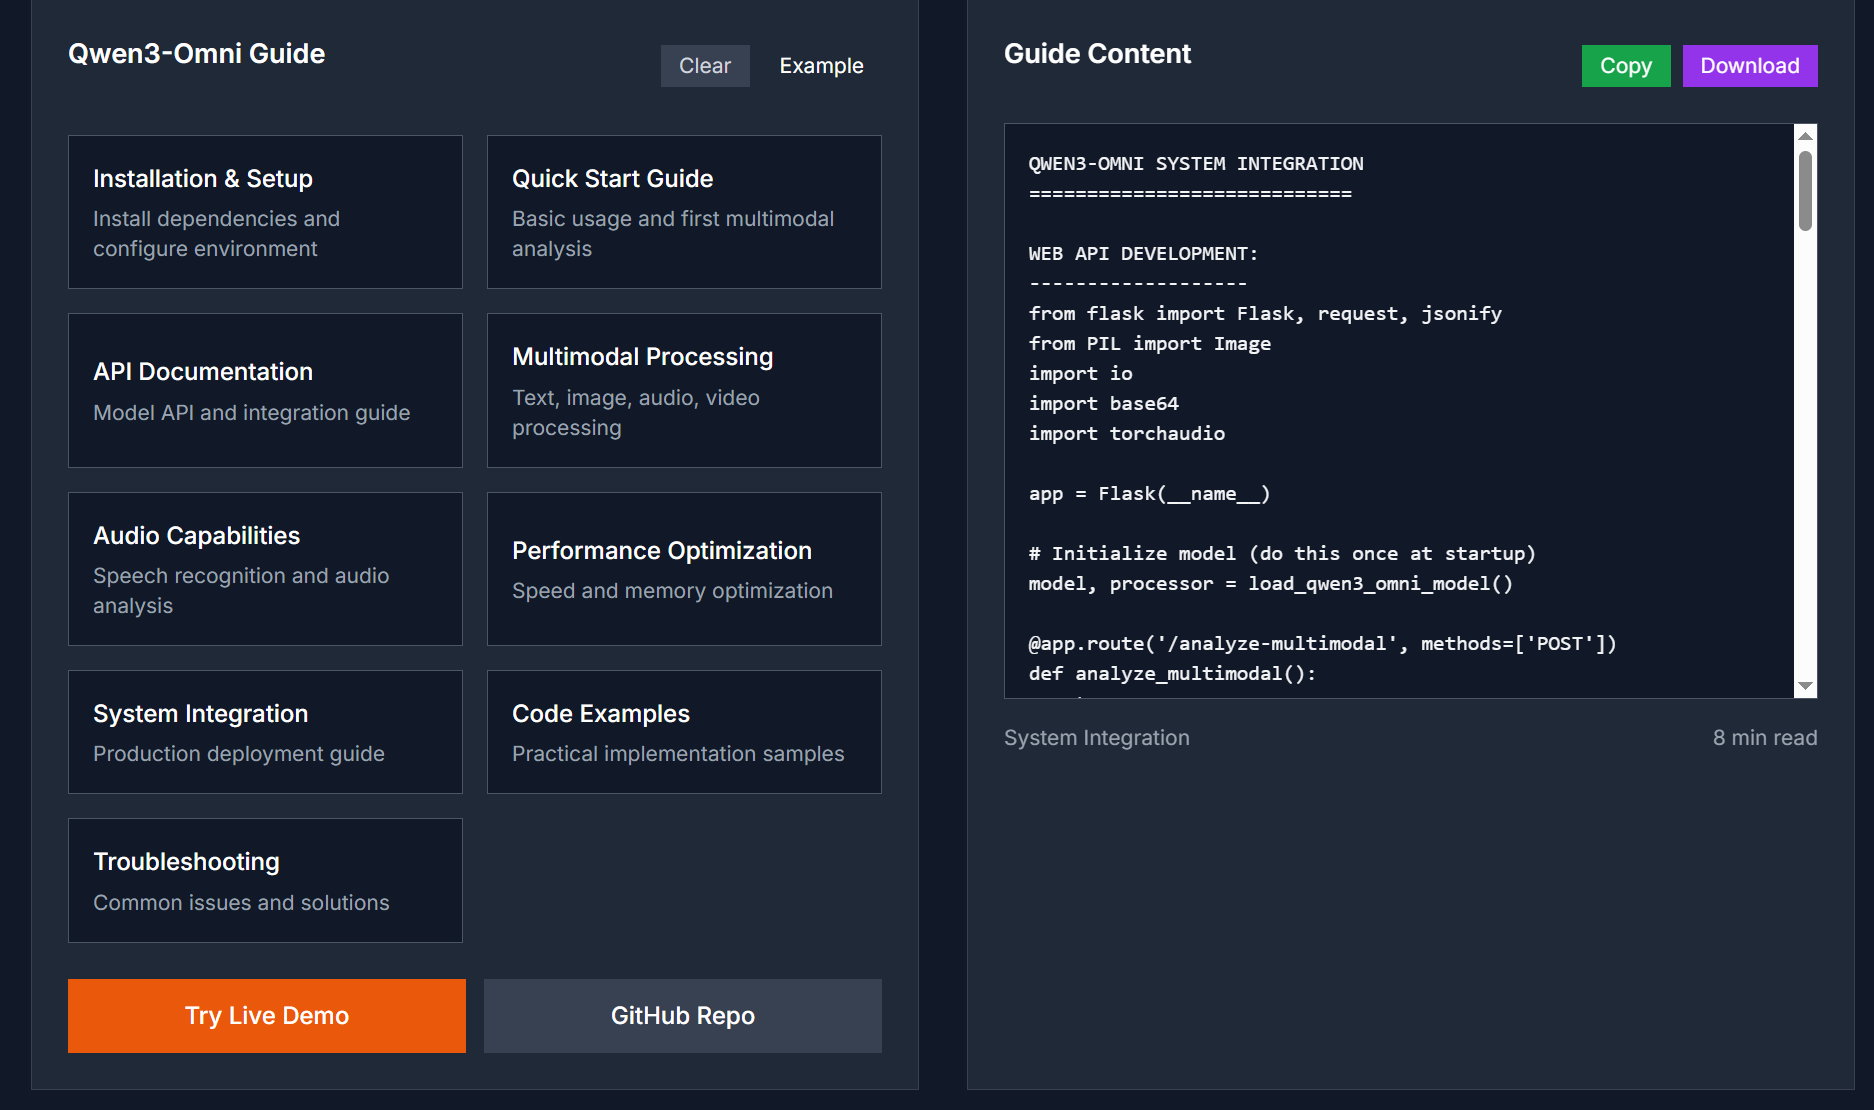The image size is (1874, 1110).
Task: Click the Clear button
Action: [705, 66]
